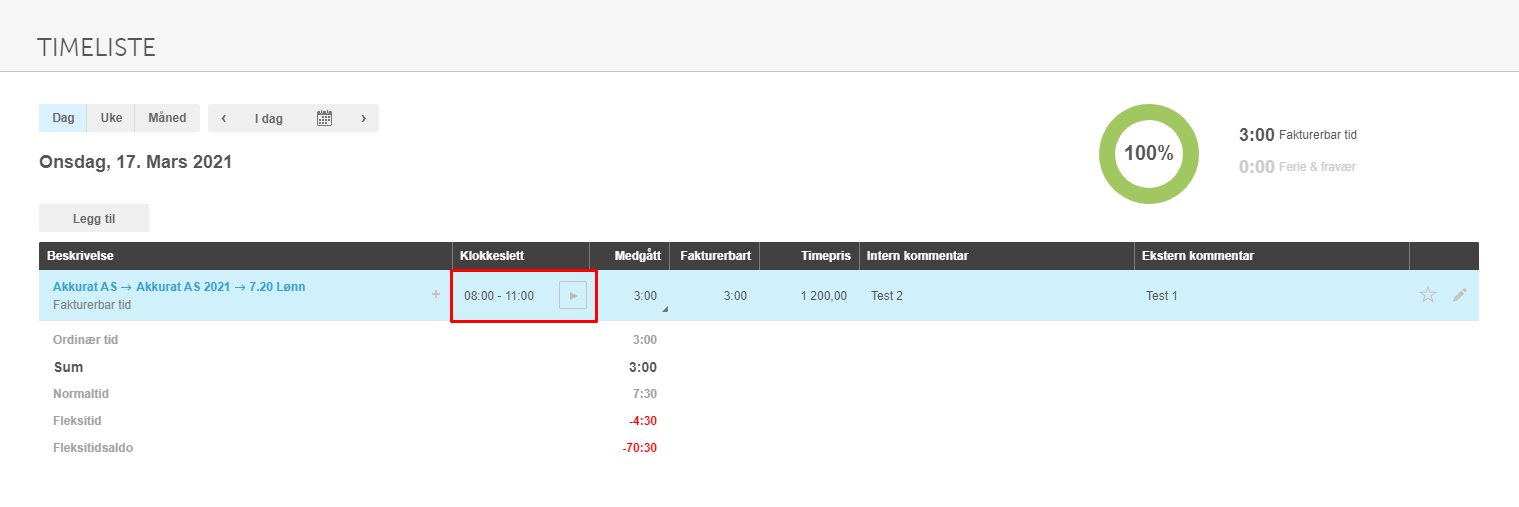The image size is (1519, 507).
Task: Click the Intern kommentar column header
Action: click(x=996, y=256)
